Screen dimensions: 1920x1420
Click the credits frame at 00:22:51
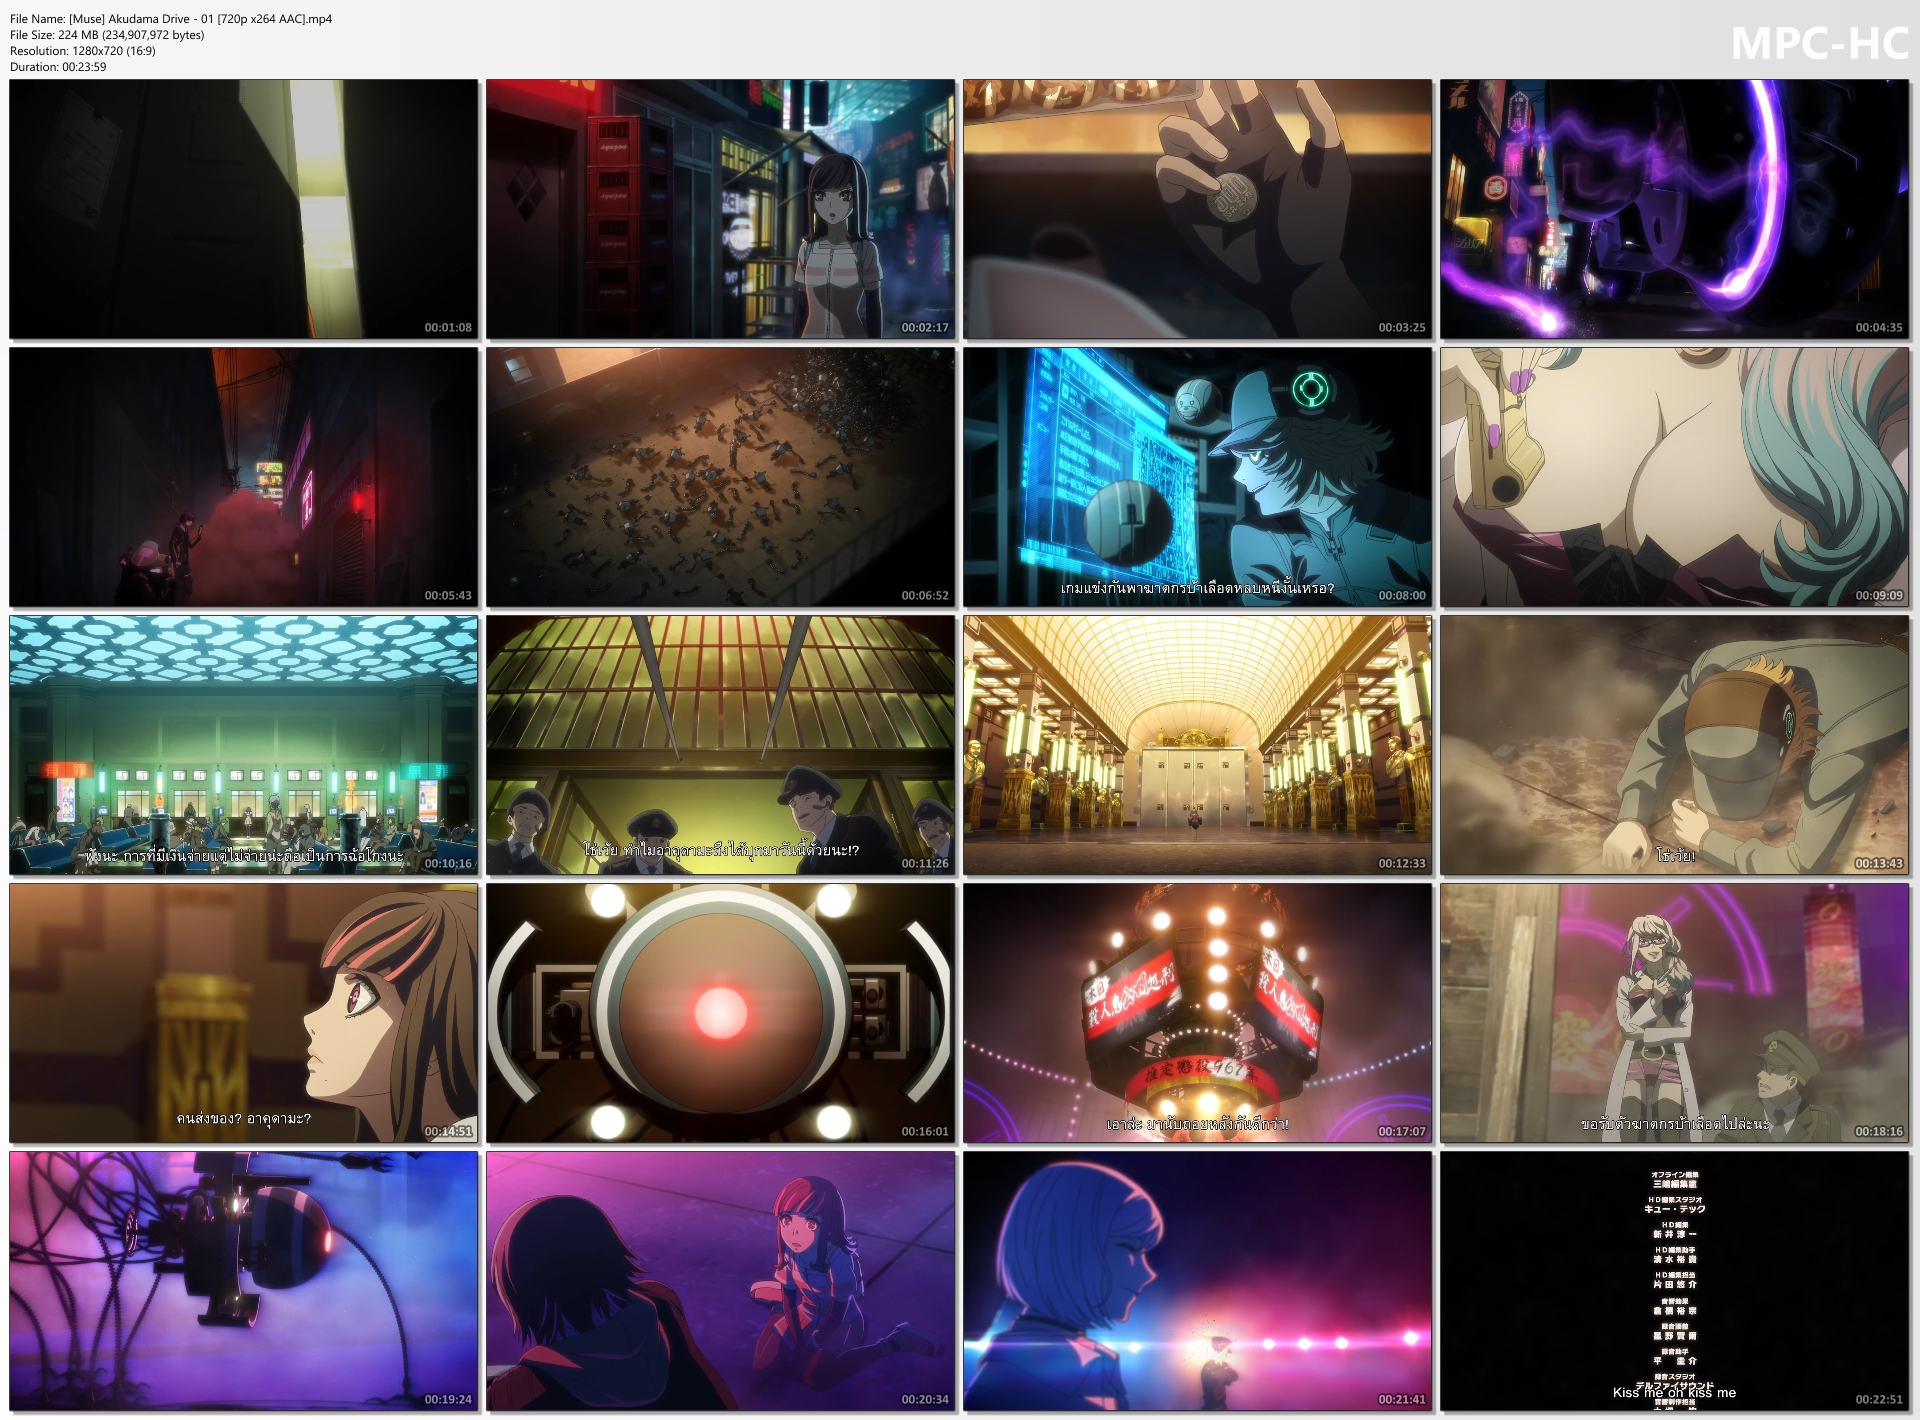pos(1675,1281)
